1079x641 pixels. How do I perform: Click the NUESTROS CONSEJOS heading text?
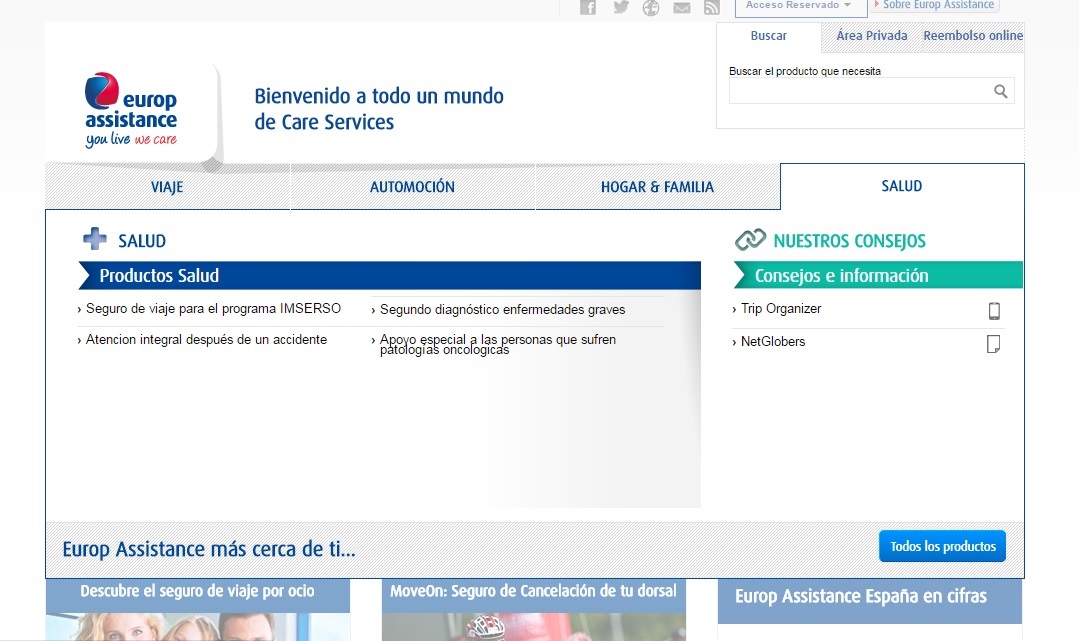point(849,241)
